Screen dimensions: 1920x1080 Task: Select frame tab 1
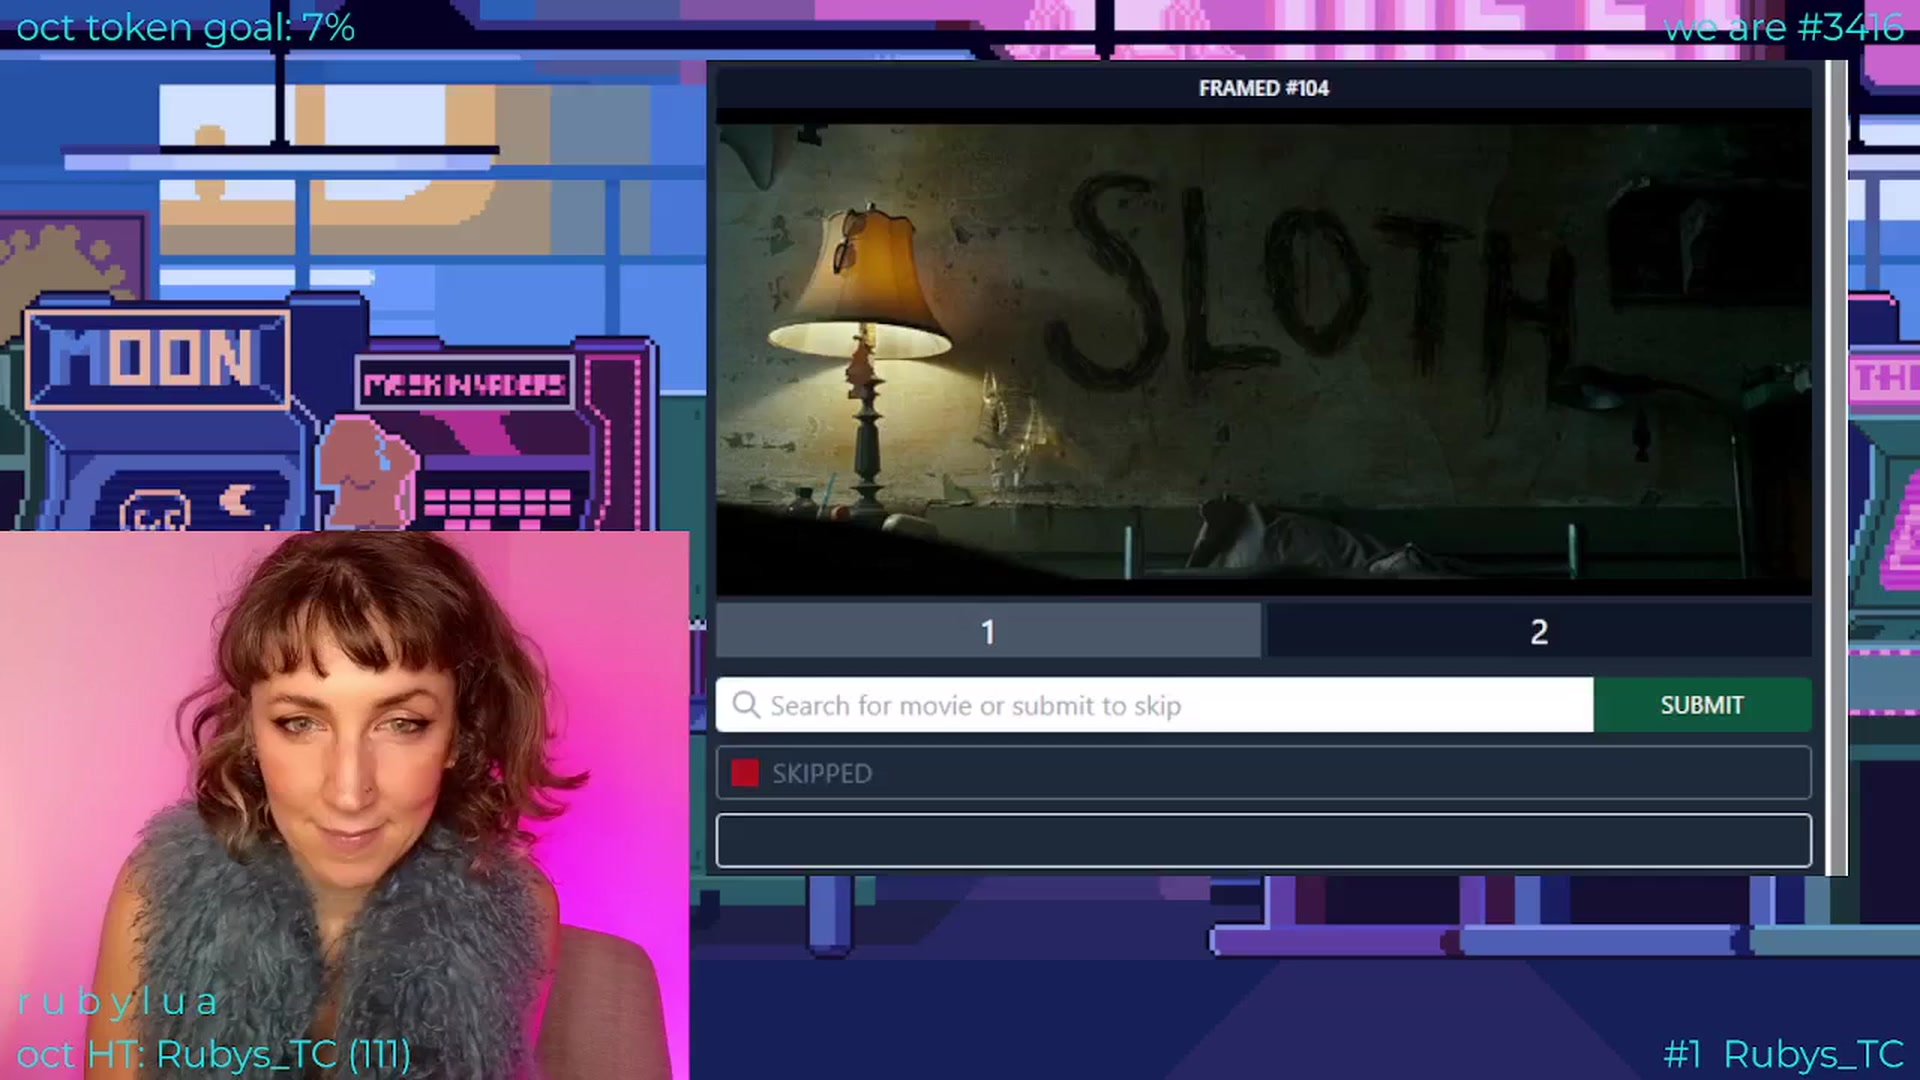click(x=988, y=631)
